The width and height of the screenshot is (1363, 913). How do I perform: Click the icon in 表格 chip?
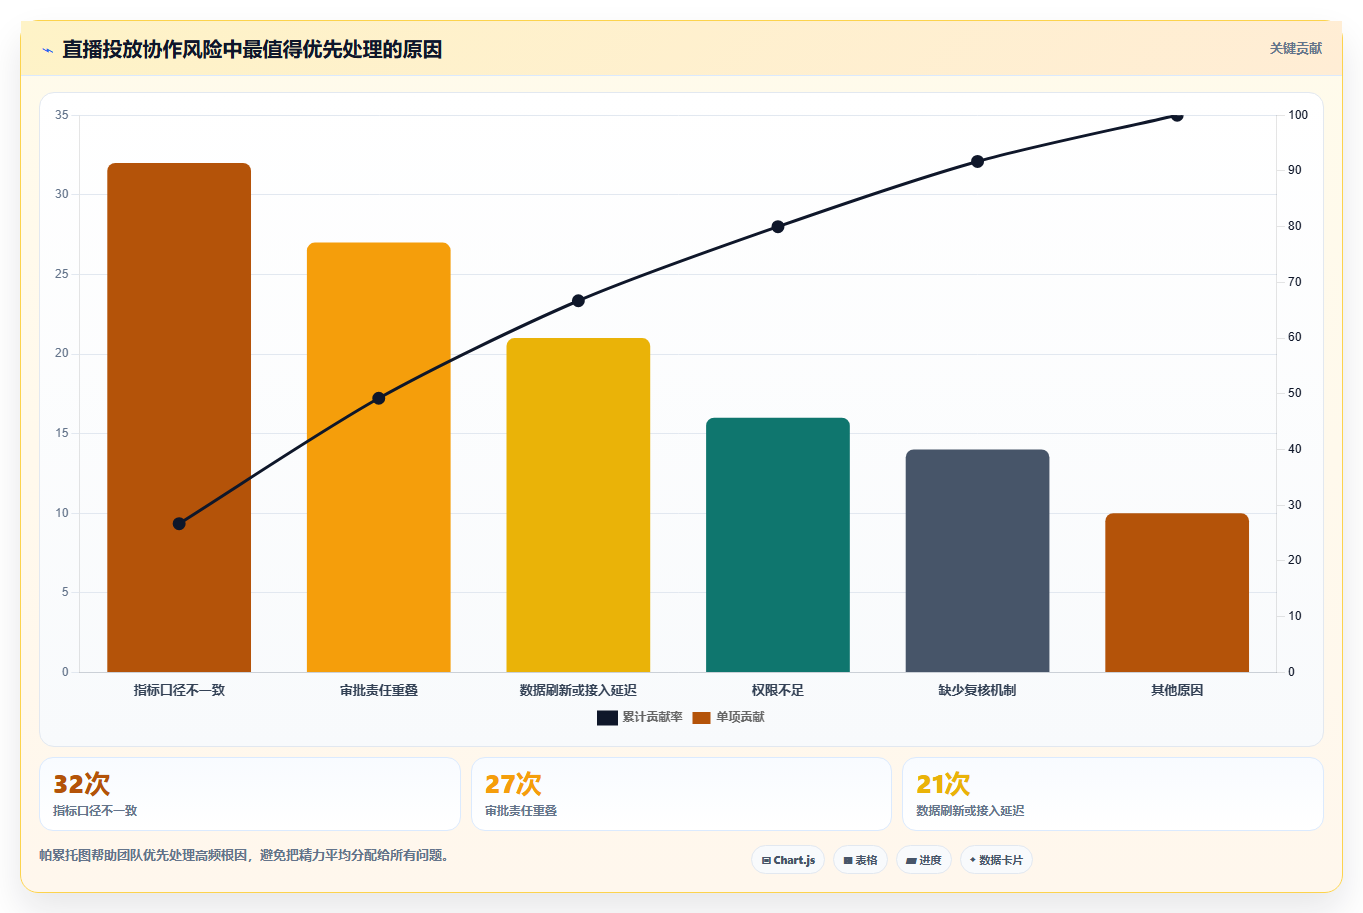(848, 860)
